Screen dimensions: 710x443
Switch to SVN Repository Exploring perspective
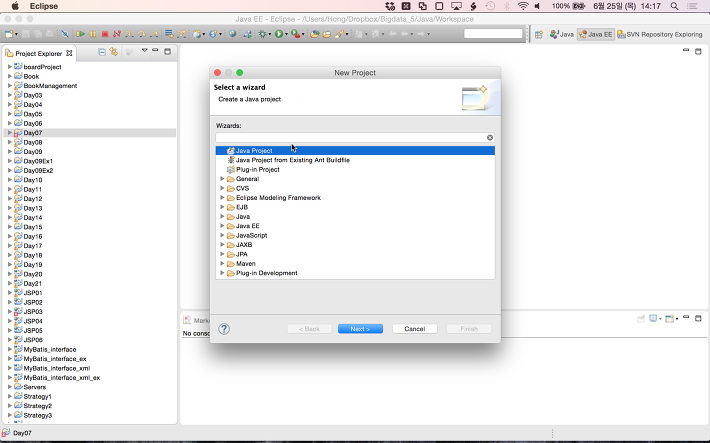660,34
